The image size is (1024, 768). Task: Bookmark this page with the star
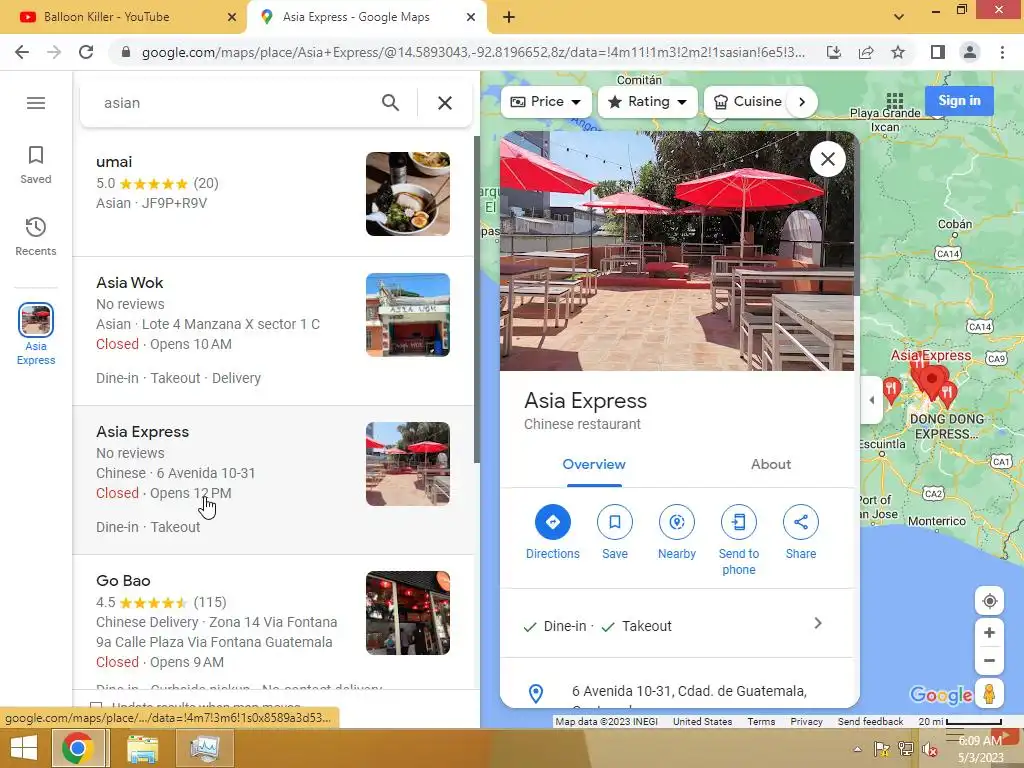point(898,52)
